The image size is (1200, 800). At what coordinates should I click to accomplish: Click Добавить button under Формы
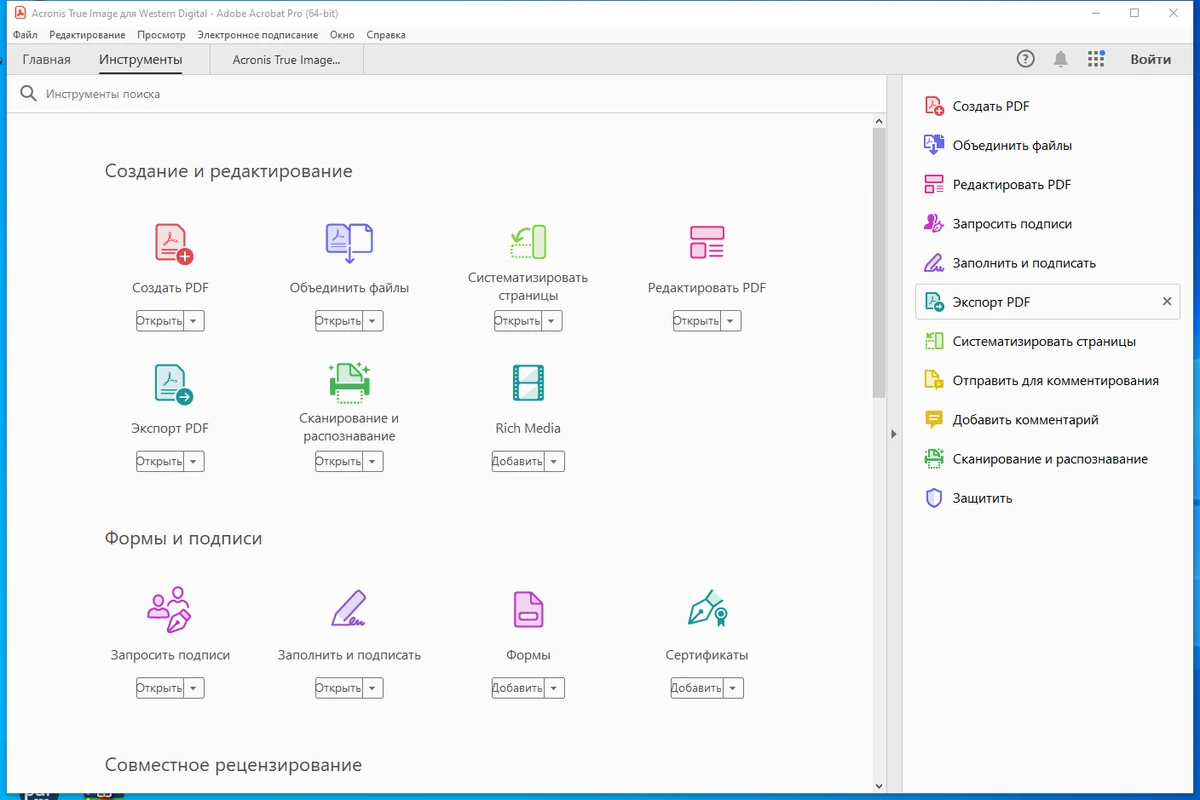pyautogui.click(x=519, y=688)
